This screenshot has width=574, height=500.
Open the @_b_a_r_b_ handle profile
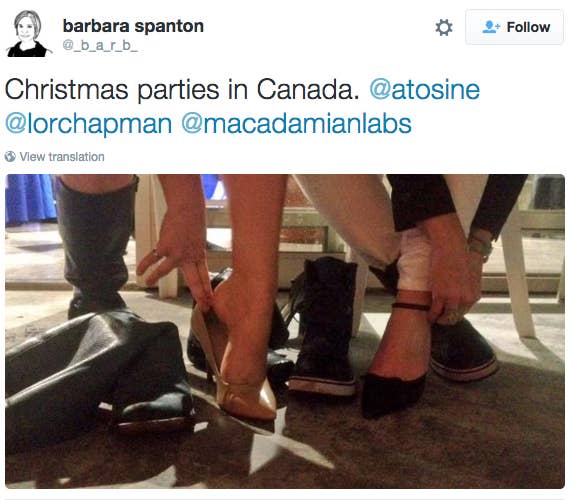[100, 45]
